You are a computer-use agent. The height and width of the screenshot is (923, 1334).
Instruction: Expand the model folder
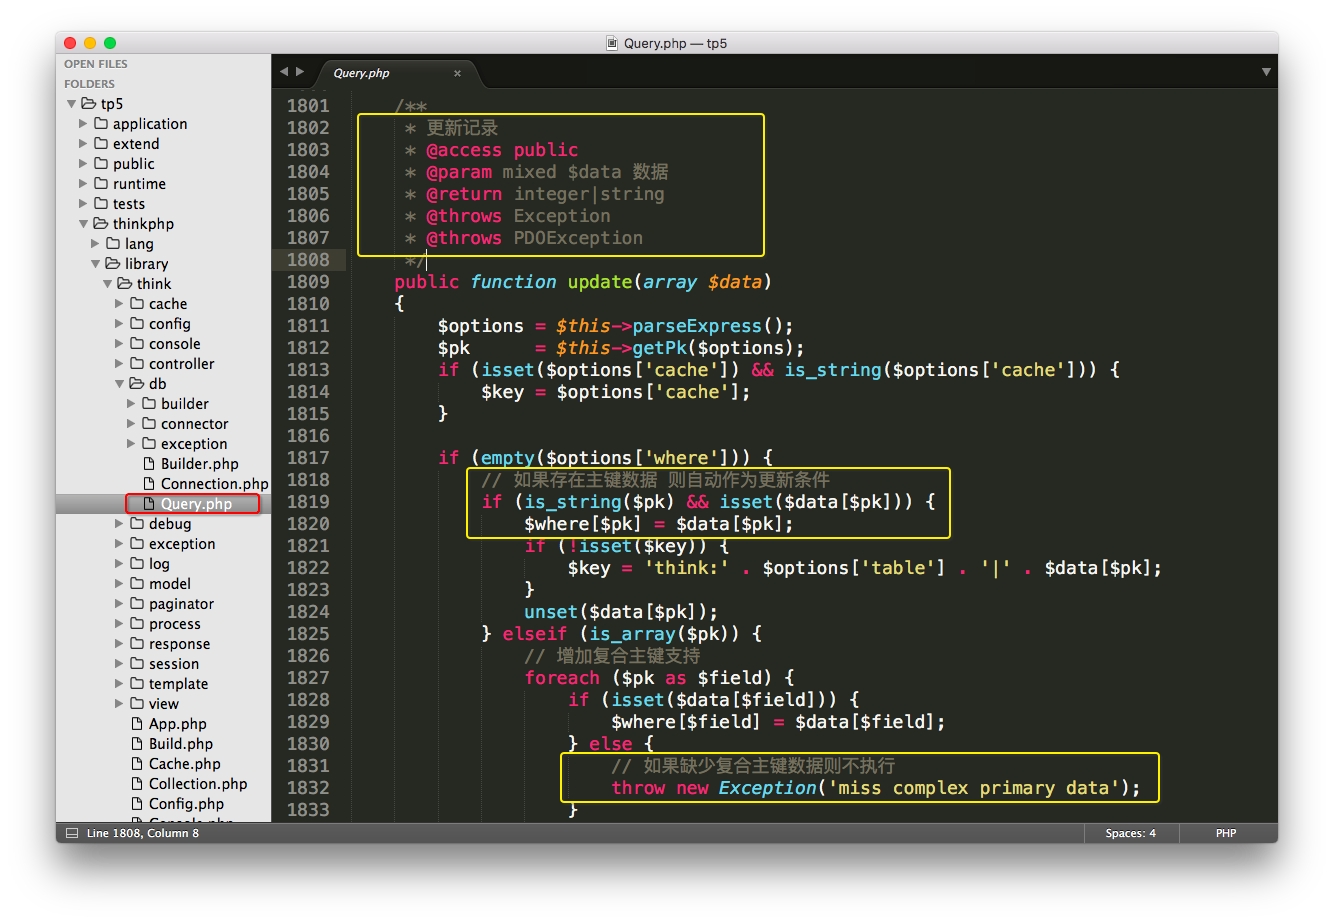(120, 584)
